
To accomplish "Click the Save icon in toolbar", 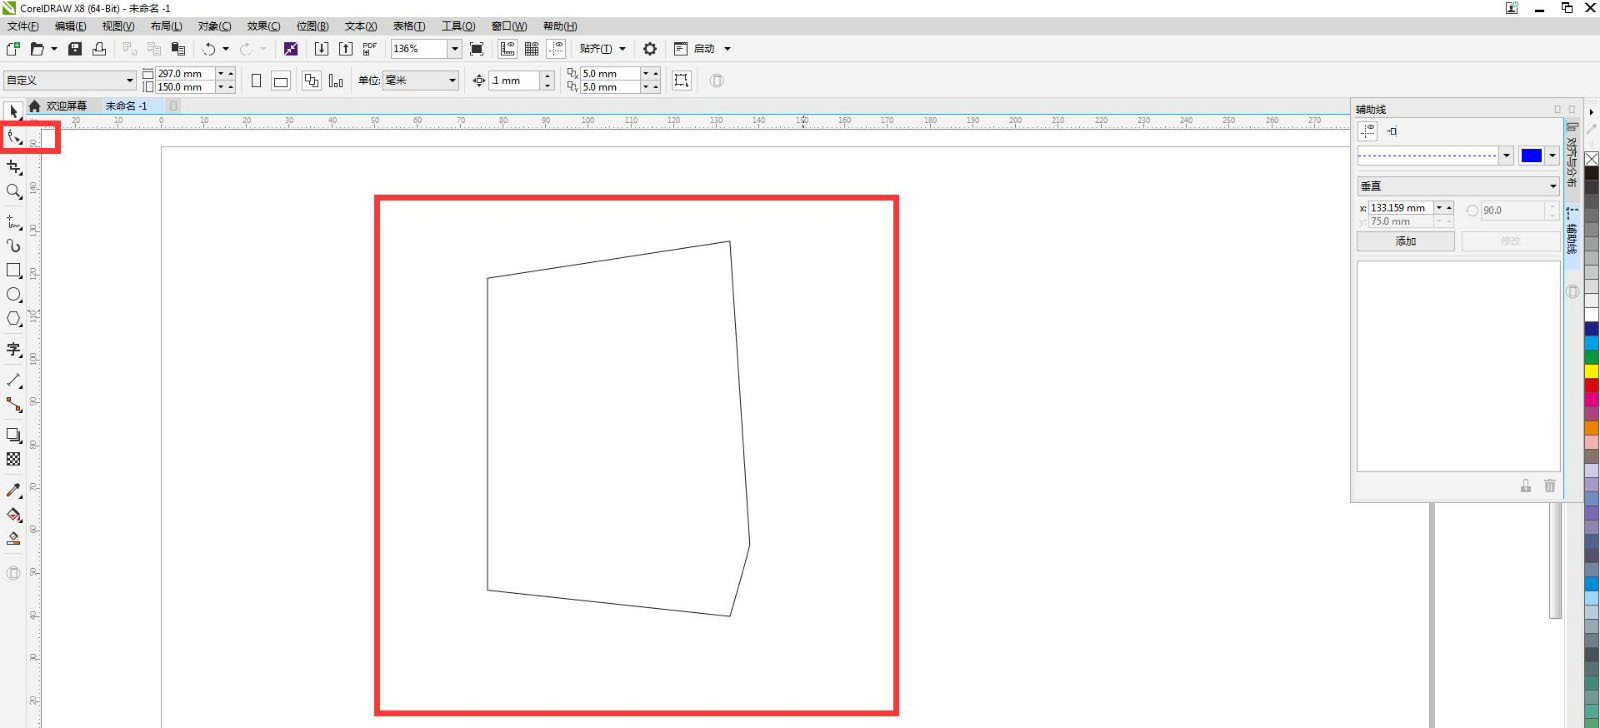I will (x=75, y=49).
